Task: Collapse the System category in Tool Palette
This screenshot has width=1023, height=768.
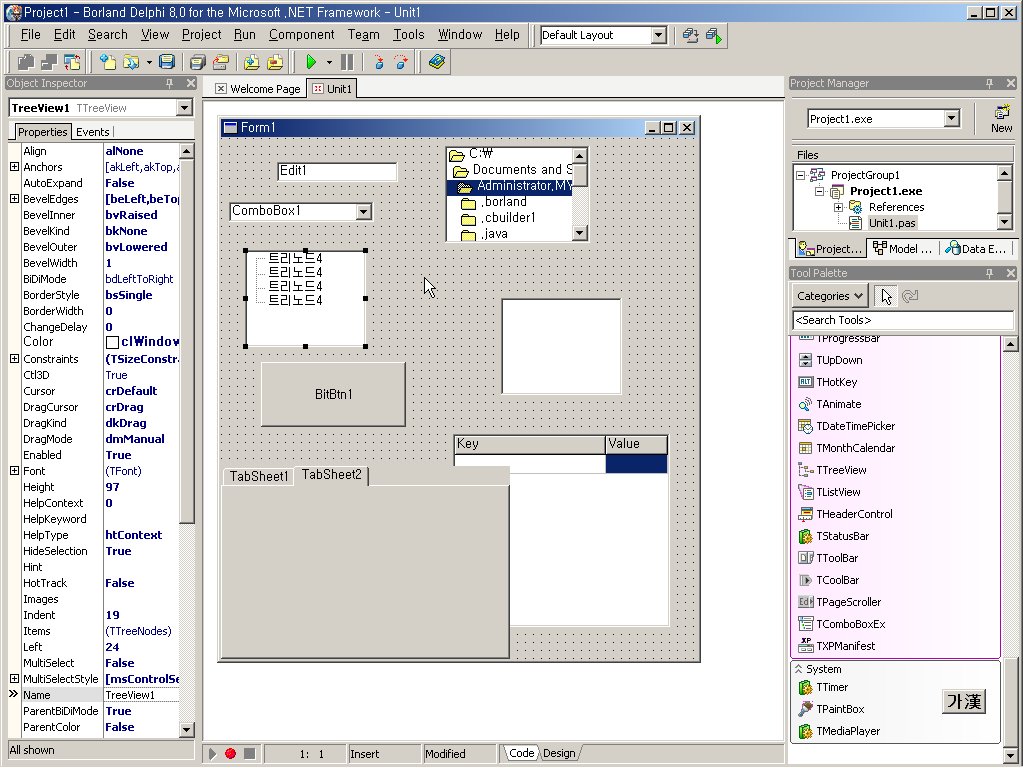Action: tap(798, 669)
